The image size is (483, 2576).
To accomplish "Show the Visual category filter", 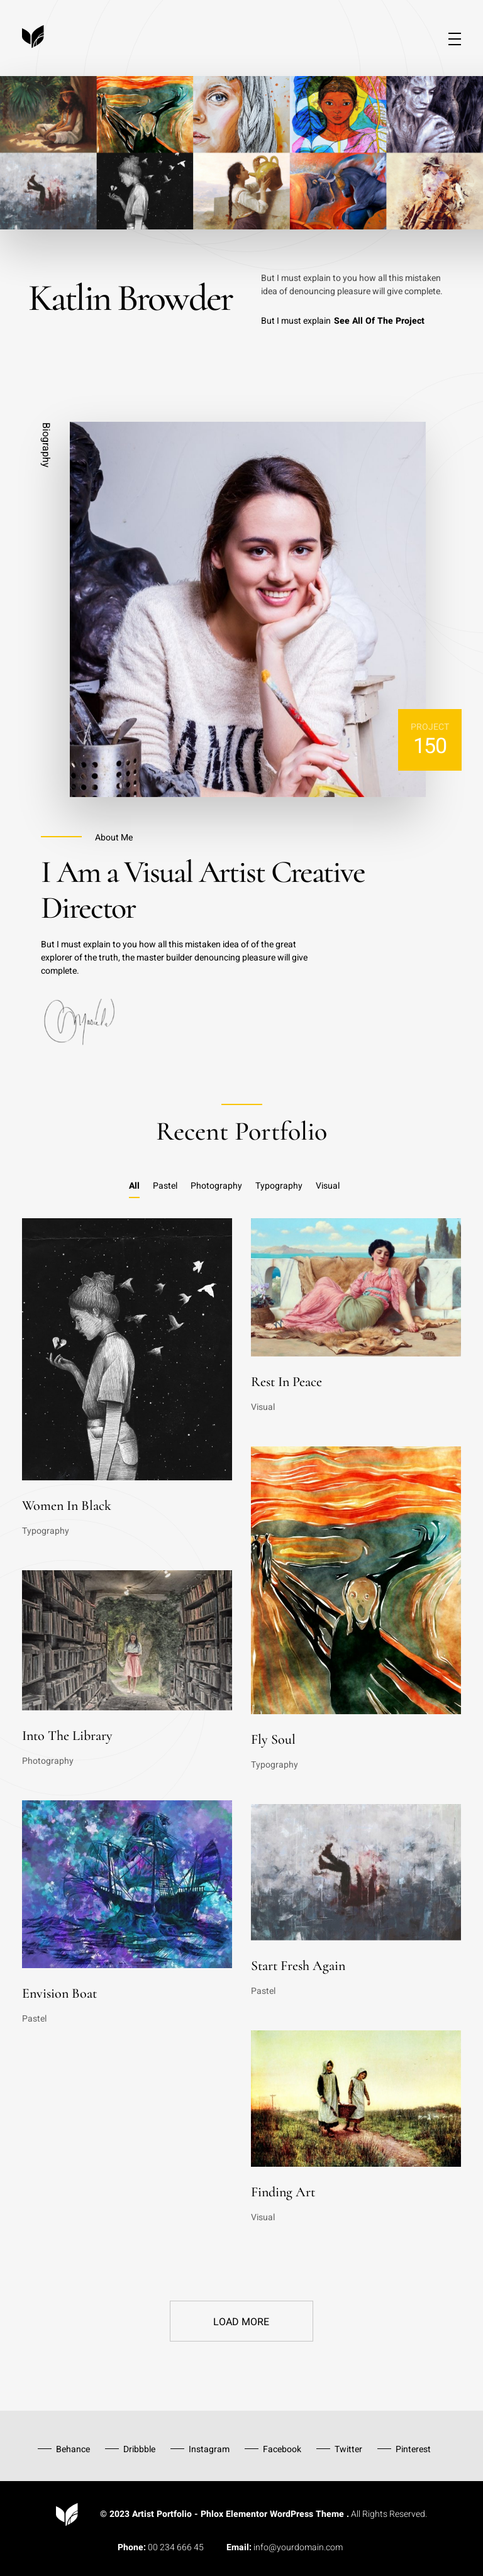I will 328,1186.
